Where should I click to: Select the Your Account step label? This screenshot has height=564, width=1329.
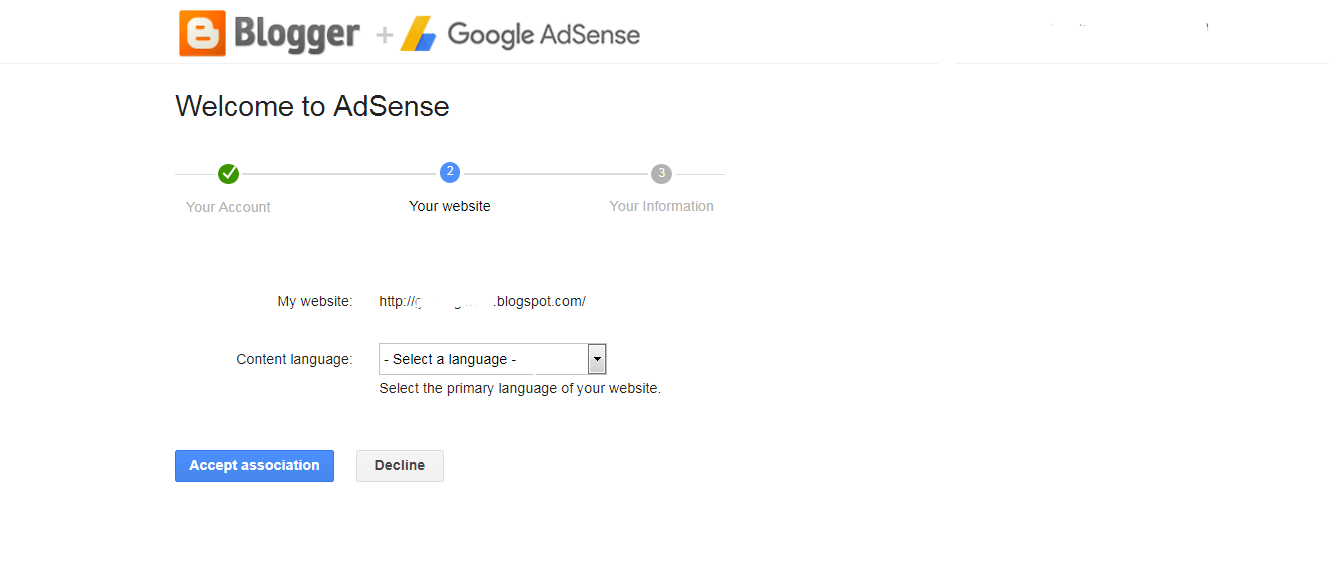click(x=228, y=207)
